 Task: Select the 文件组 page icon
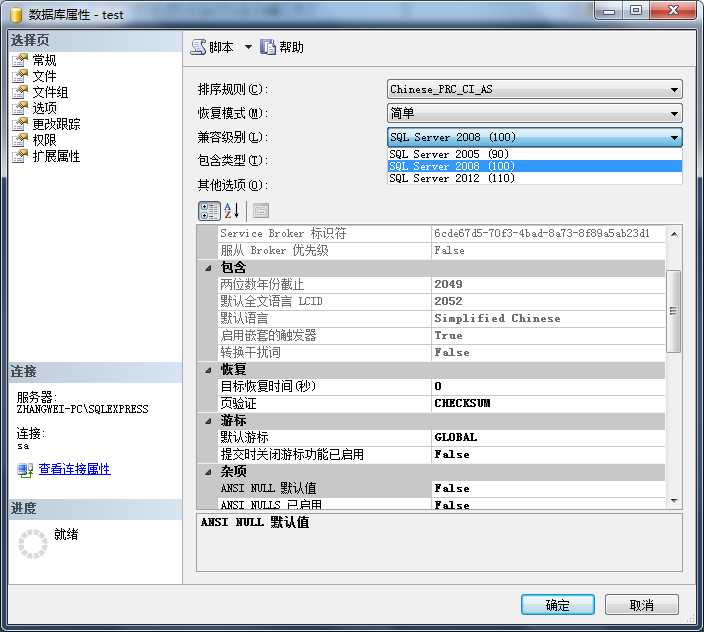click(20, 92)
